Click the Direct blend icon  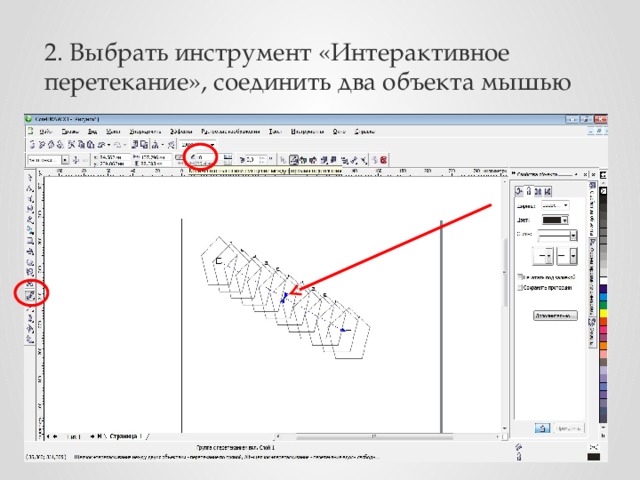pos(294,160)
